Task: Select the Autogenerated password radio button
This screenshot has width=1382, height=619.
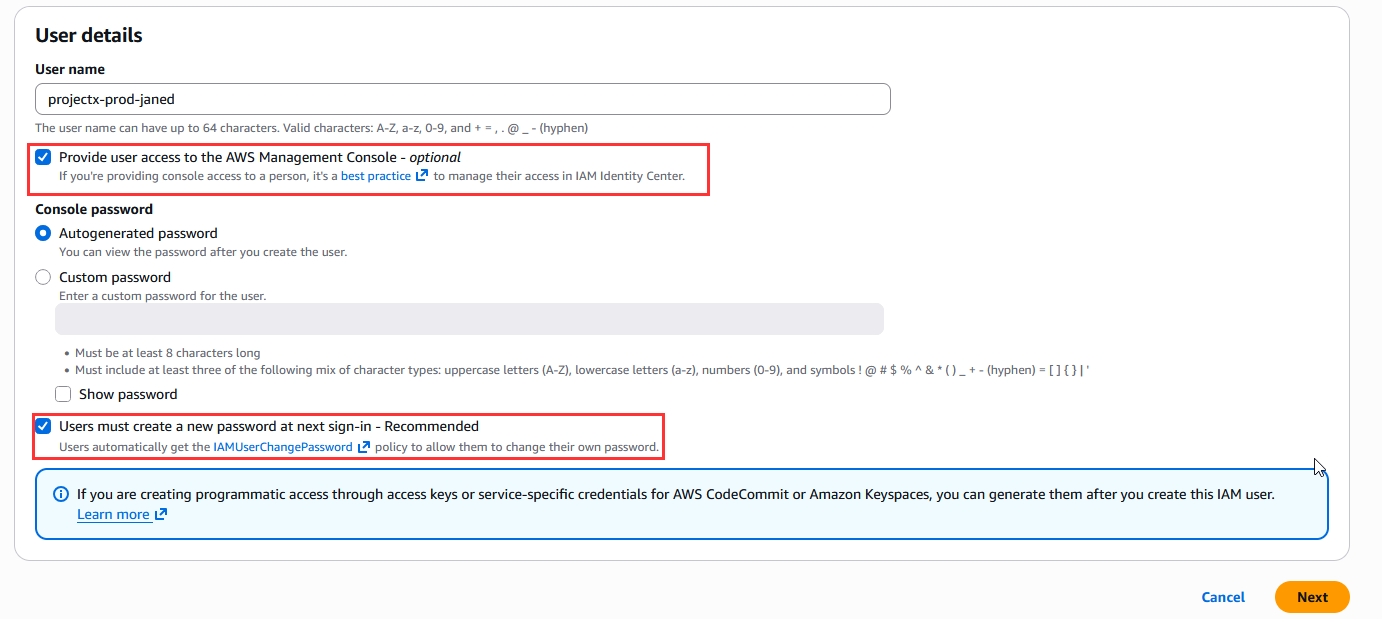Action: click(43, 233)
